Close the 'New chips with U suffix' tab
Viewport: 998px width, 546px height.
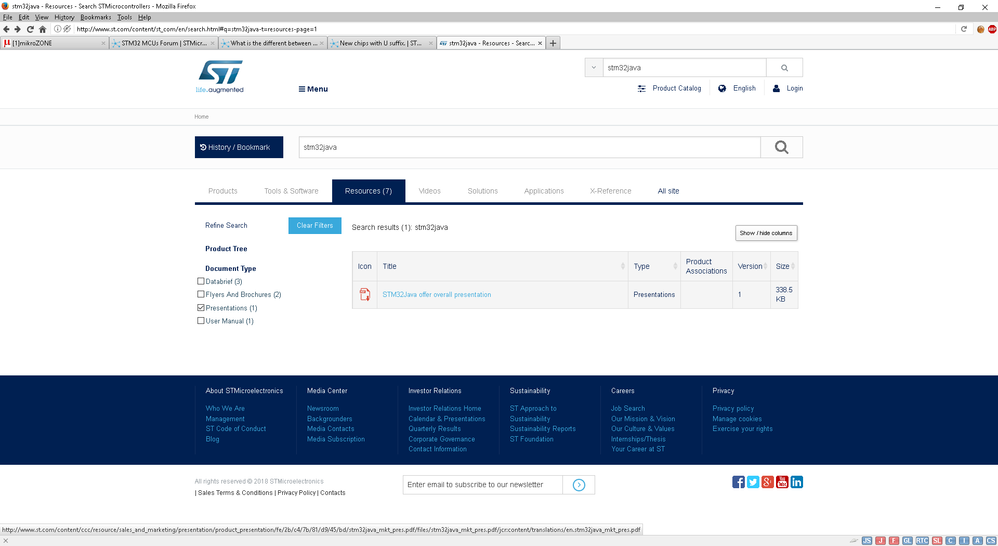tap(431, 43)
